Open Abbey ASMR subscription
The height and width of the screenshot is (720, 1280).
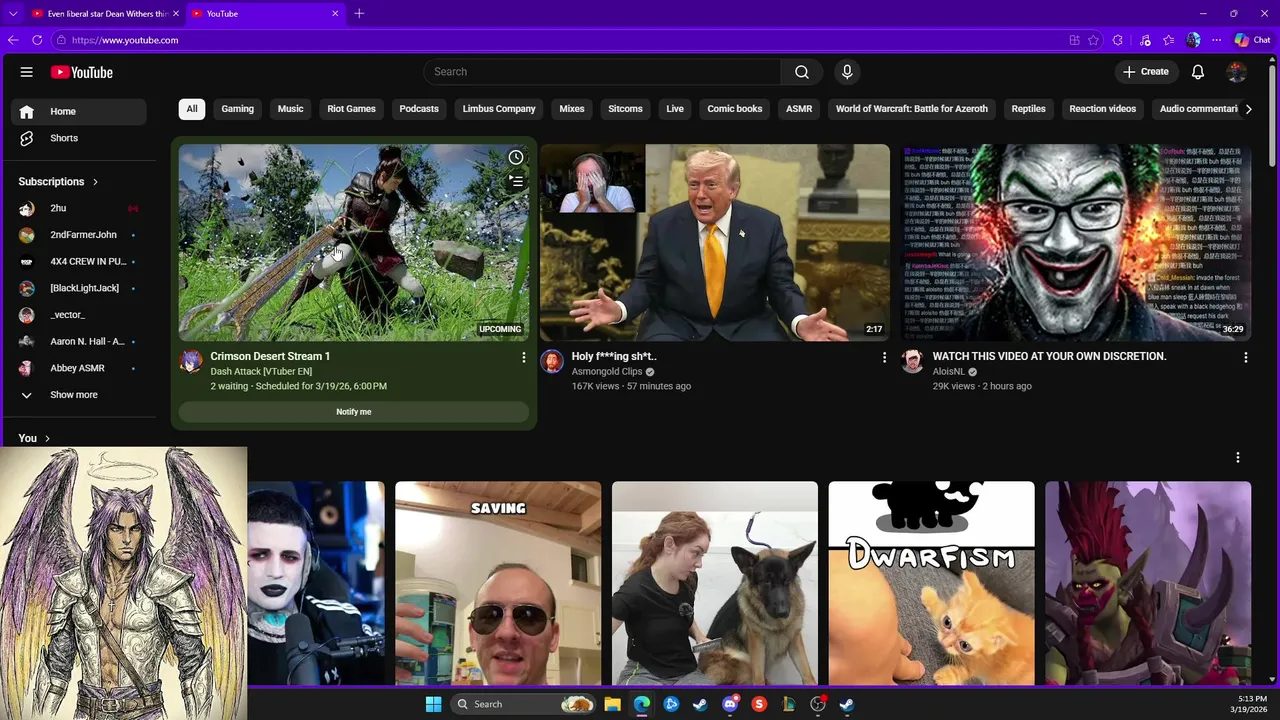pos(80,368)
